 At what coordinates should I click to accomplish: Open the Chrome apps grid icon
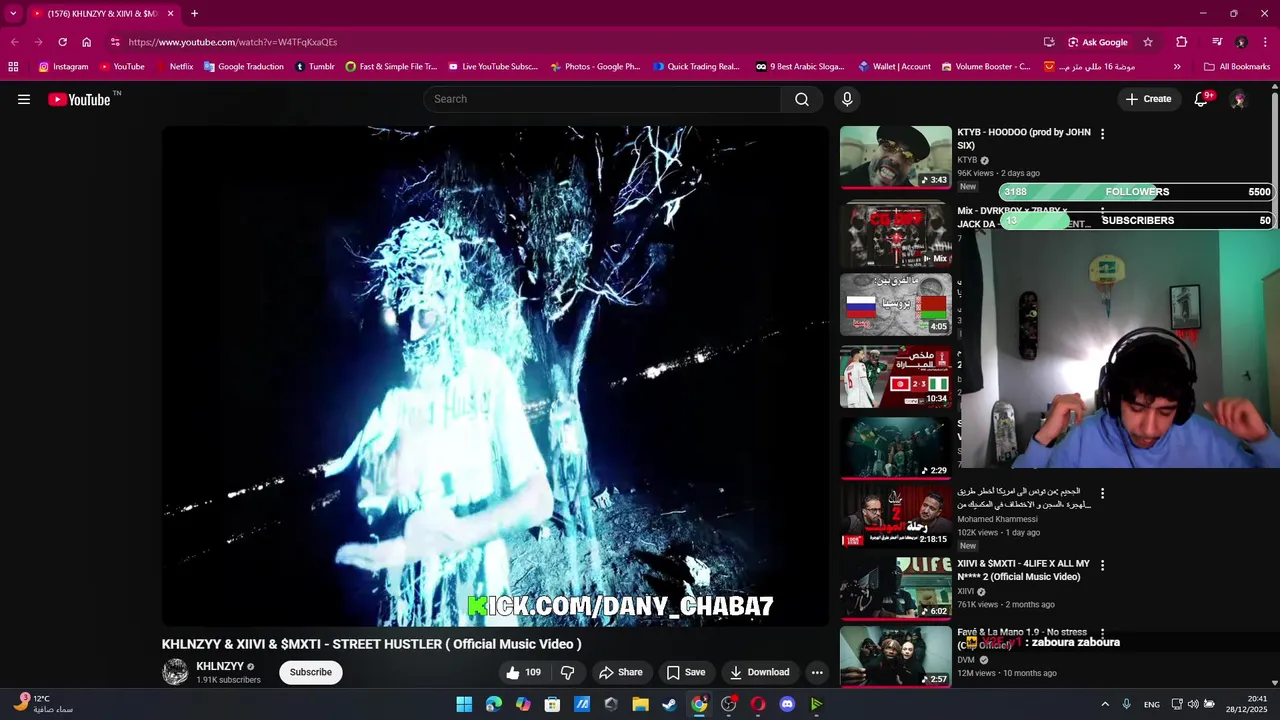[13, 67]
